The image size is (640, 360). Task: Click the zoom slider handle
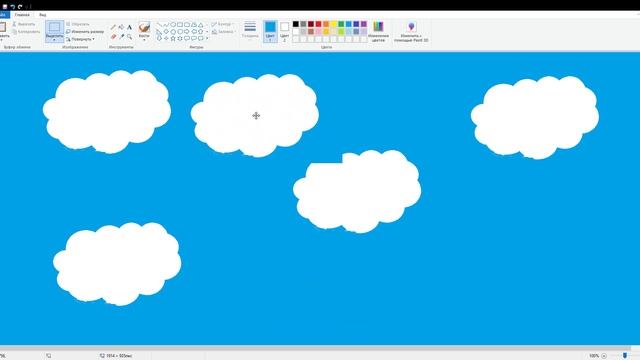point(625,356)
